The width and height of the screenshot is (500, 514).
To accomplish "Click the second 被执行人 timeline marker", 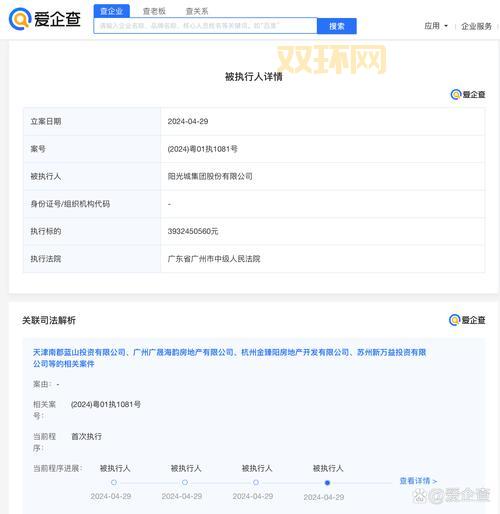I will [x=185, y=482].
